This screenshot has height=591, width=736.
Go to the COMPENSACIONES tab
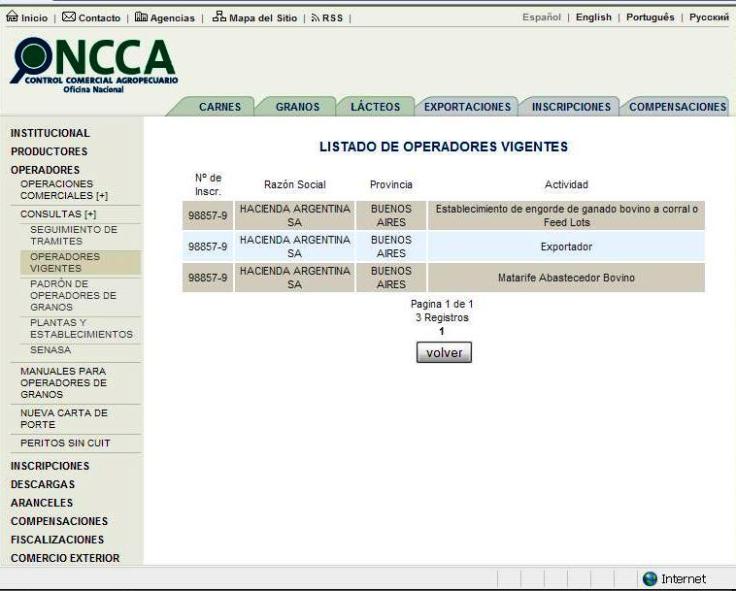(677, 107)
